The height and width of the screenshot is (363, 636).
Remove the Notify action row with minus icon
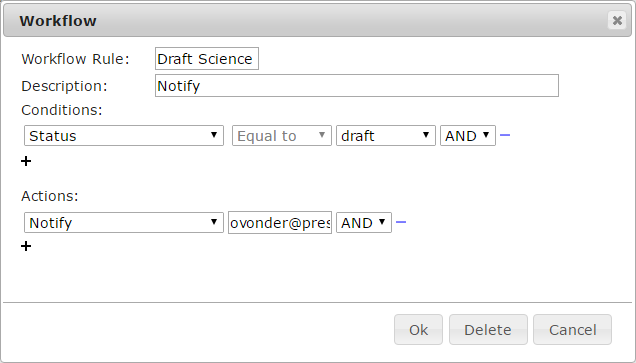401,222
